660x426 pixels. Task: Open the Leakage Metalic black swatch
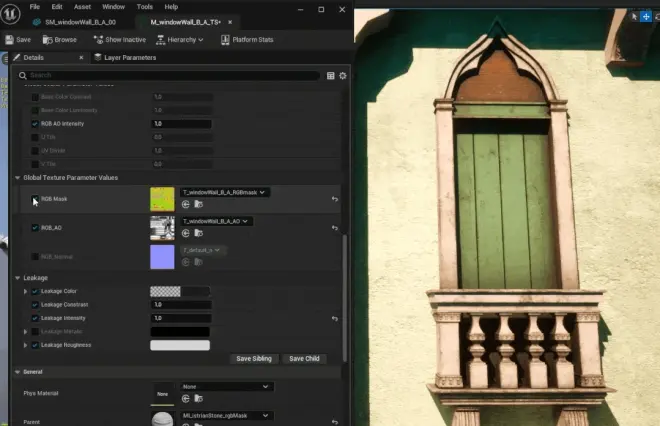(x=180, y=332)
